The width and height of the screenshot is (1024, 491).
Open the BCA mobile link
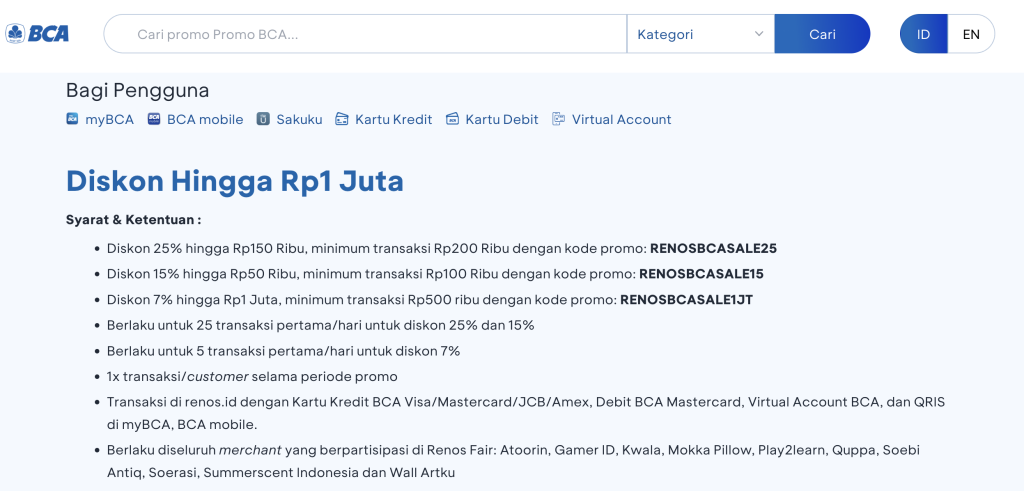click(x=205, y=119)
